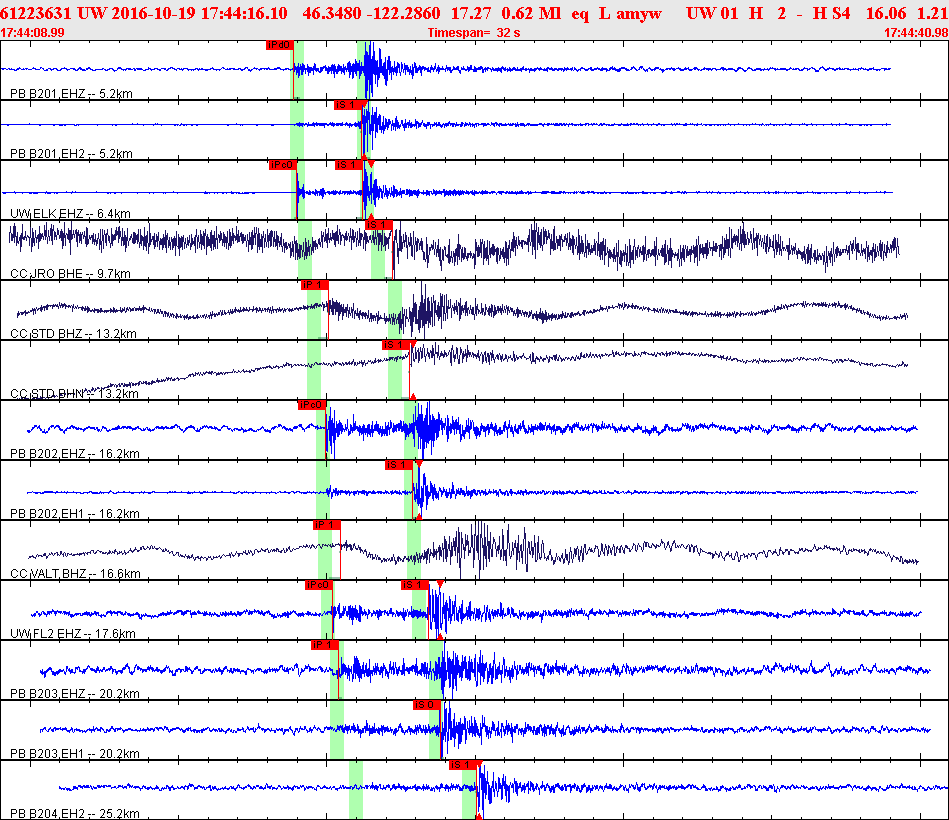Click the PB B201 EHZ -- 5.2km label
The image size is (949, 820).
[x=71, y=94]
